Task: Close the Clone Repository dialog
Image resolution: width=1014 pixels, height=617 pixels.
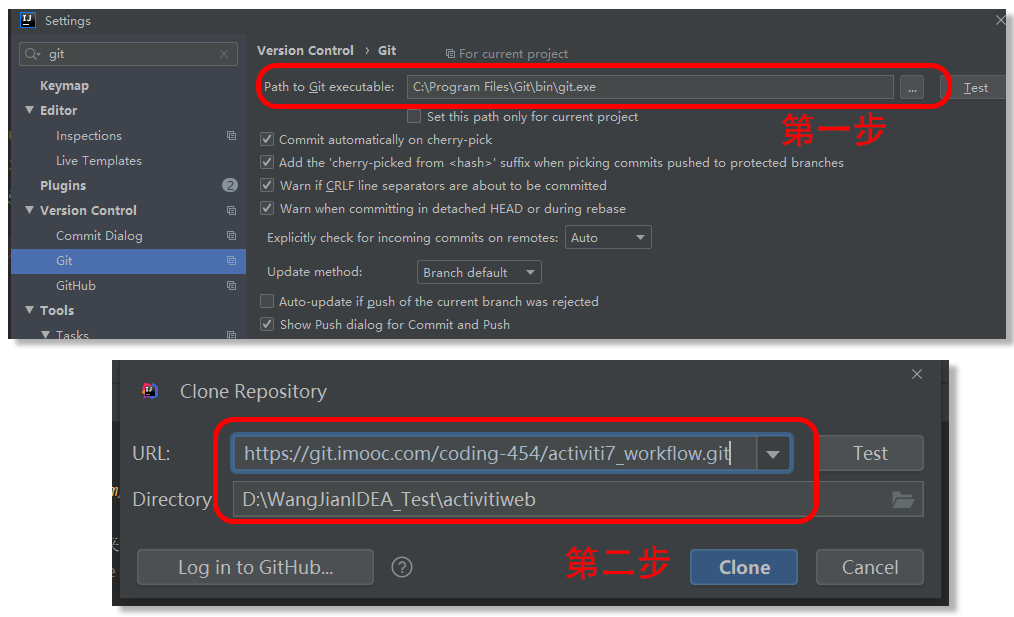Action: point(916,374)
